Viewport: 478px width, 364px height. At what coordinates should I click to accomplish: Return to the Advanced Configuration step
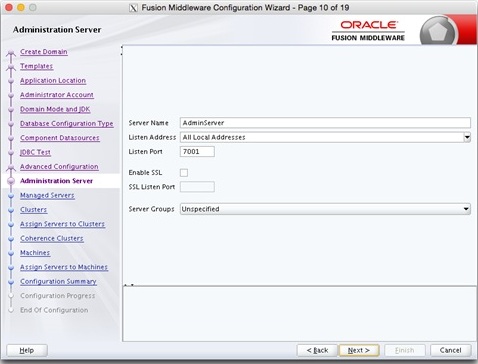tap(59, 166)
